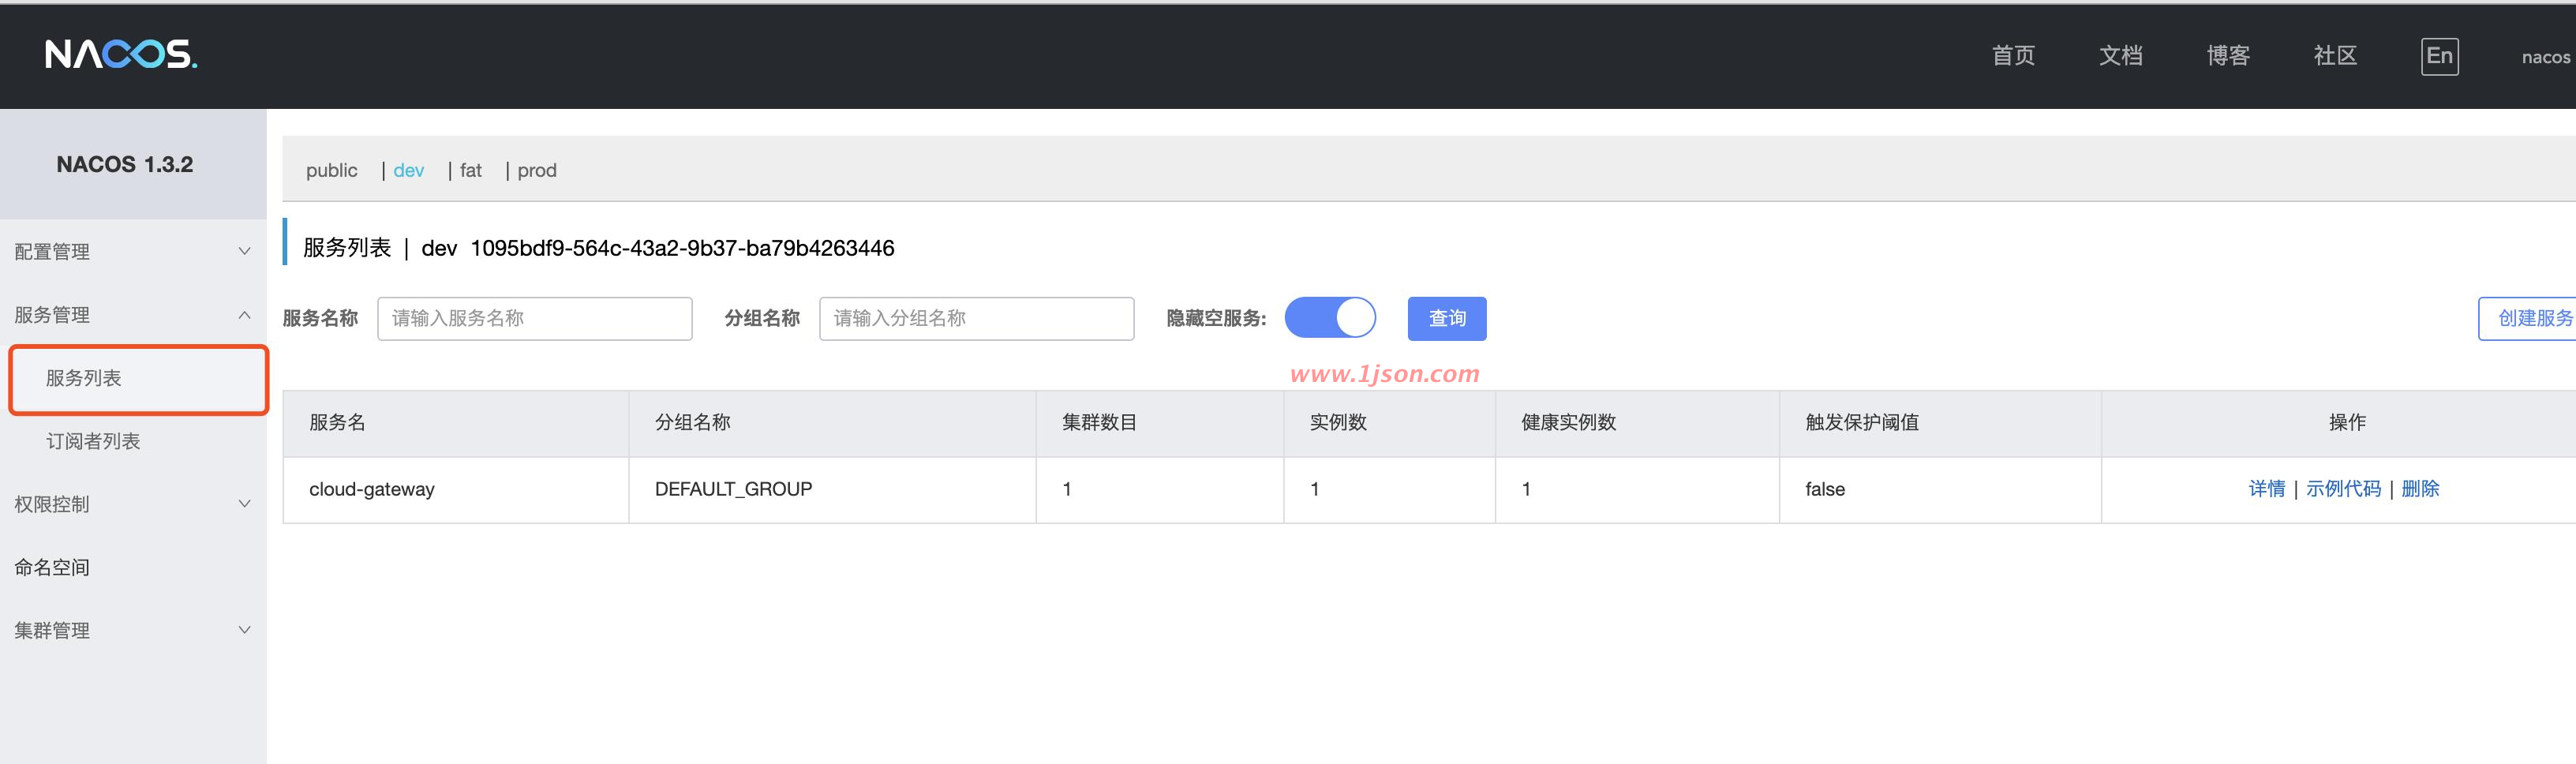Switch to the public namespace tab
Viewport: 2576px width, 764px height.
tap(331, 170)
